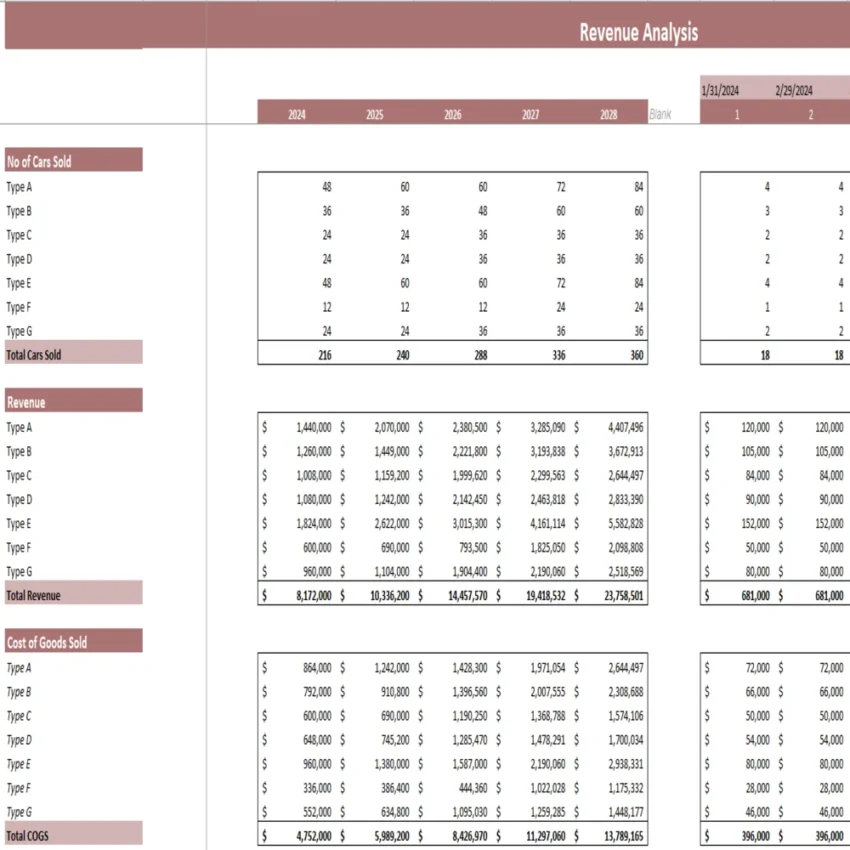Viewport: 850px width, 850px height.
Task: Click the Revenue Analysis title
Action: [639, 33]
